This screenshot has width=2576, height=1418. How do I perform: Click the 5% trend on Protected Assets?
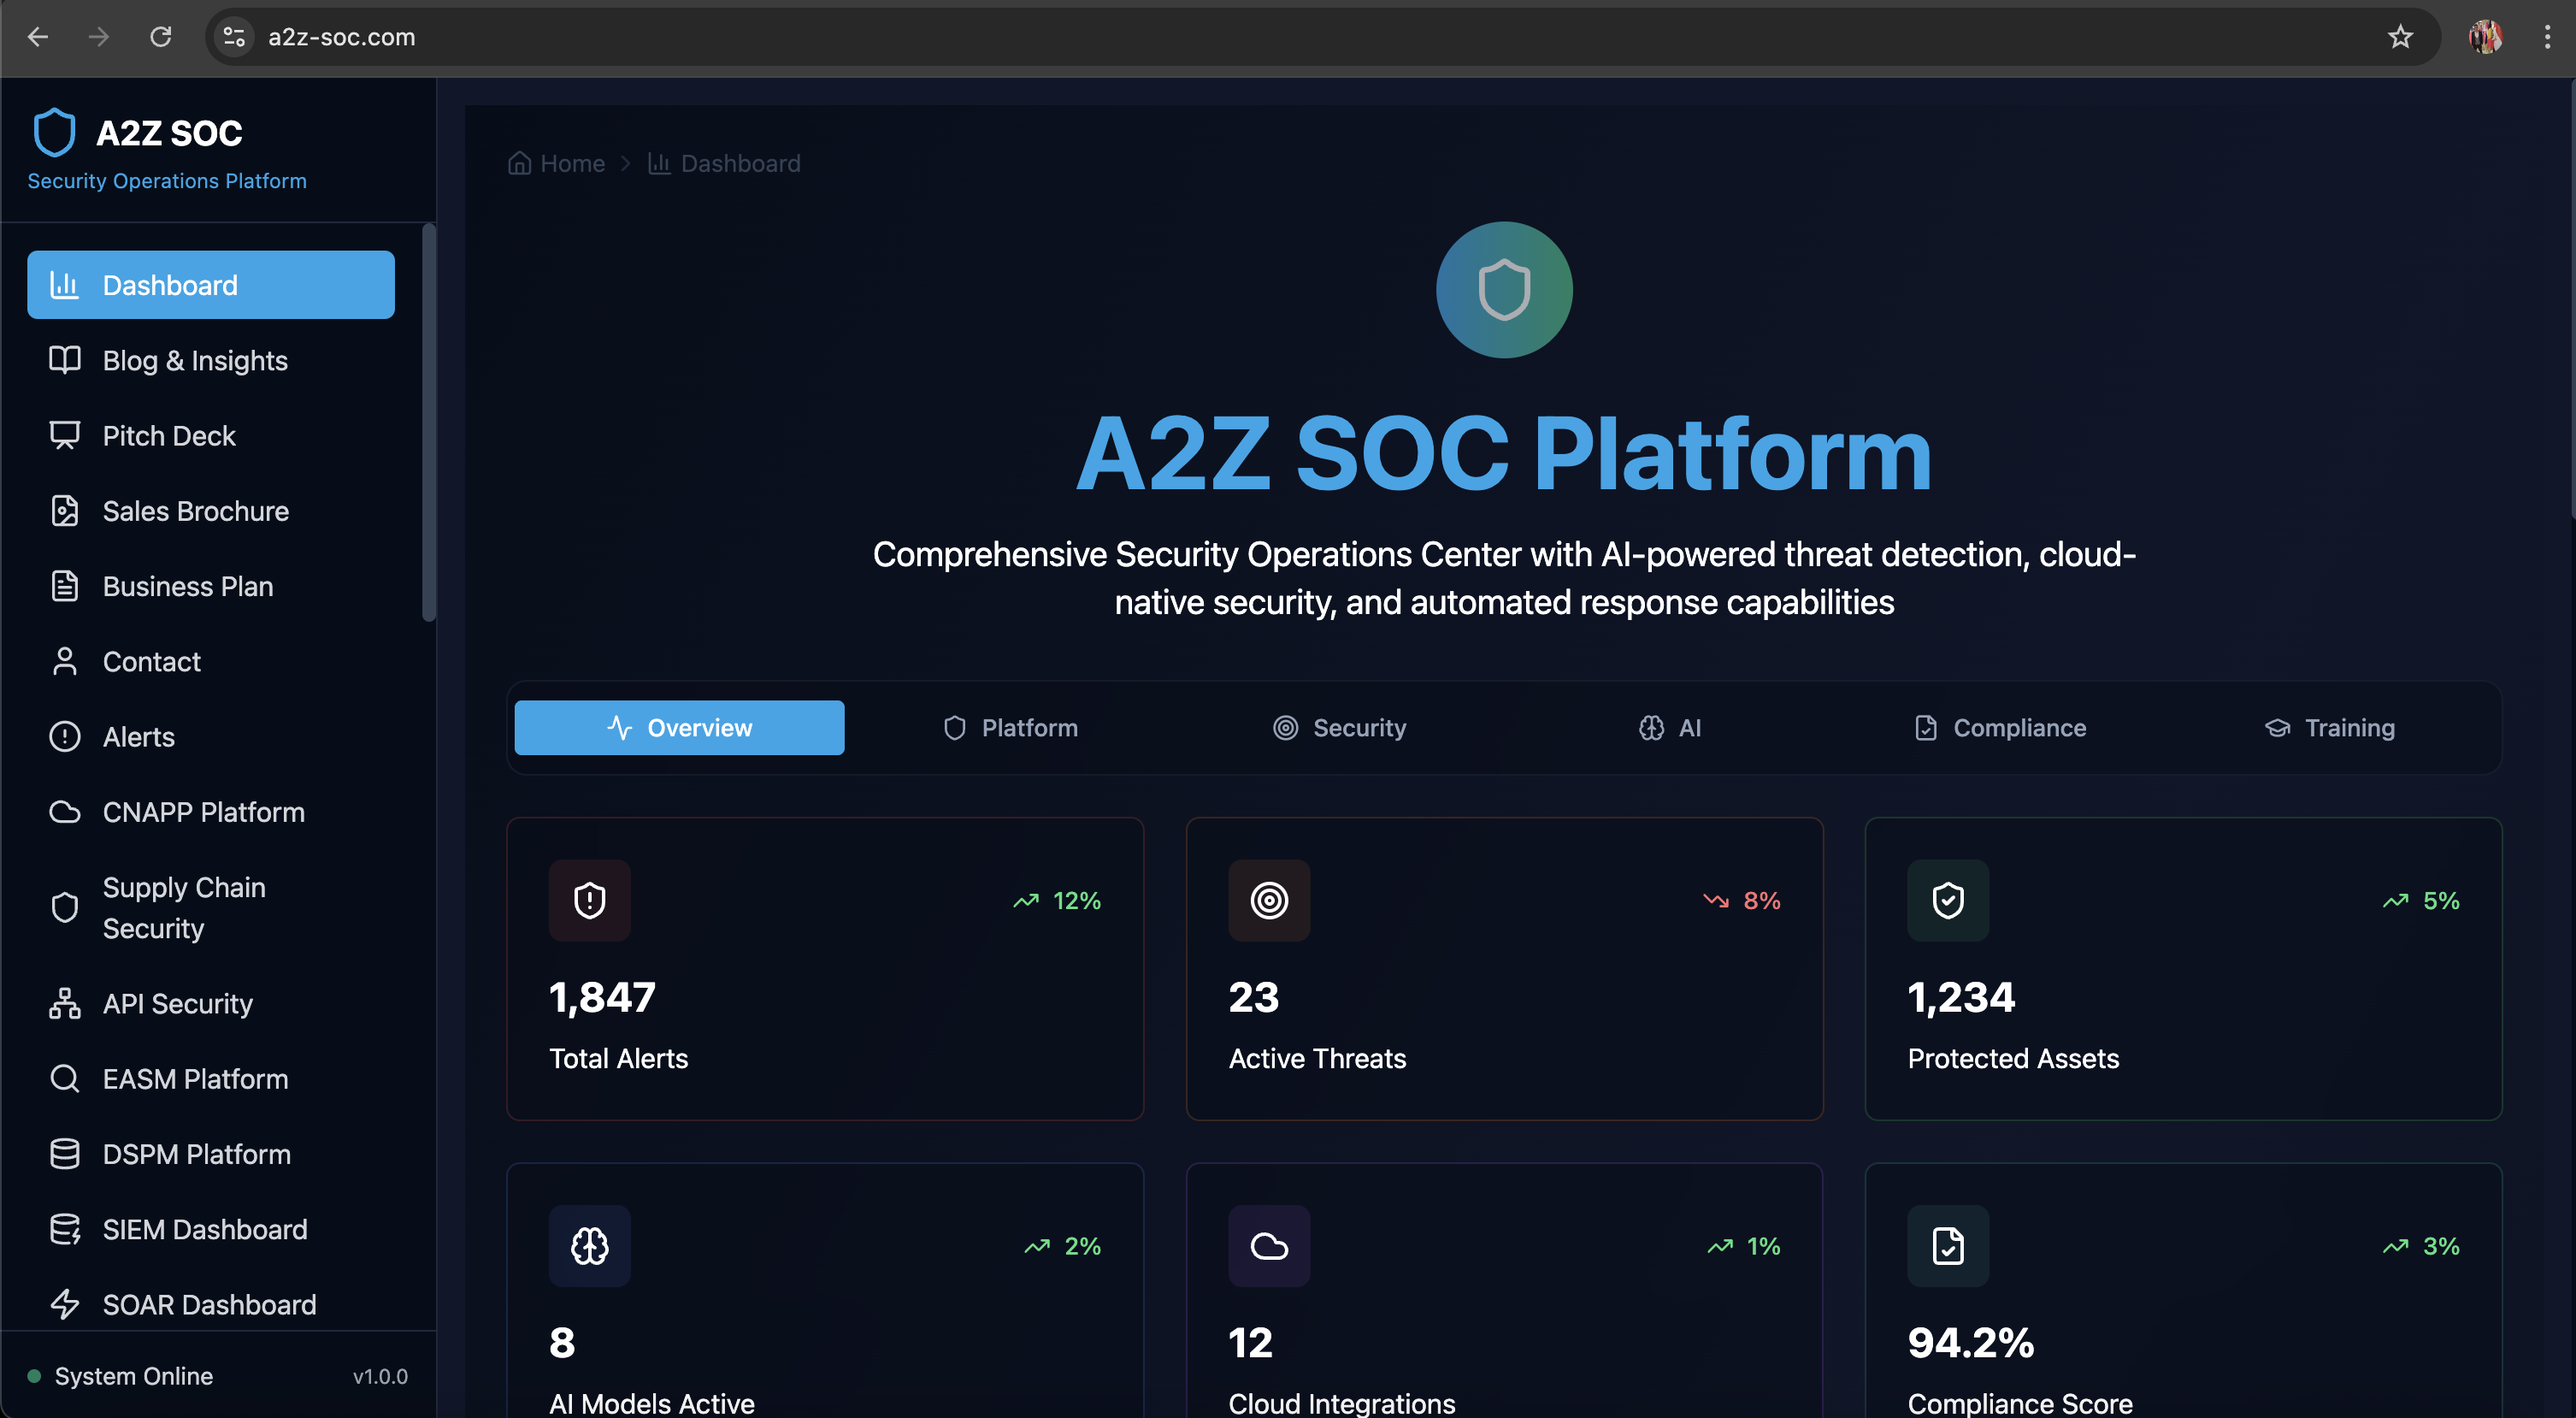2421,900
